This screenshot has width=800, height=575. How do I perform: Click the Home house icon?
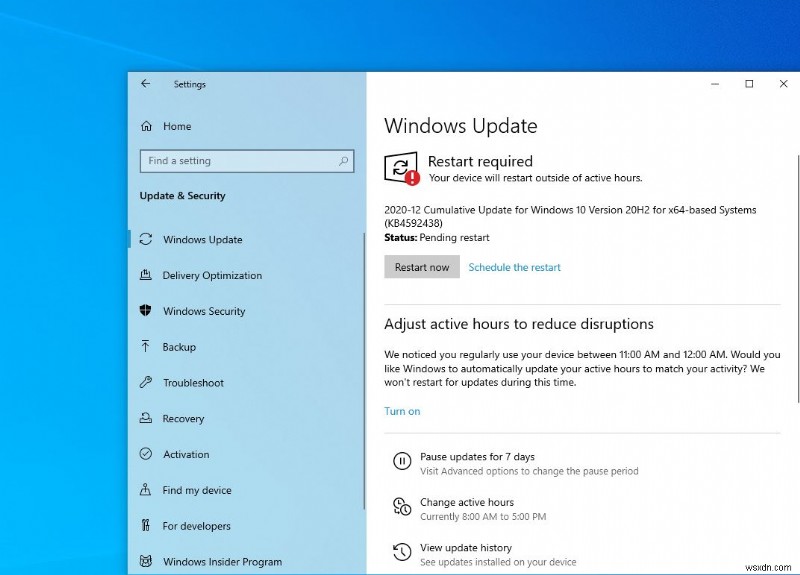tap(146, 126)
